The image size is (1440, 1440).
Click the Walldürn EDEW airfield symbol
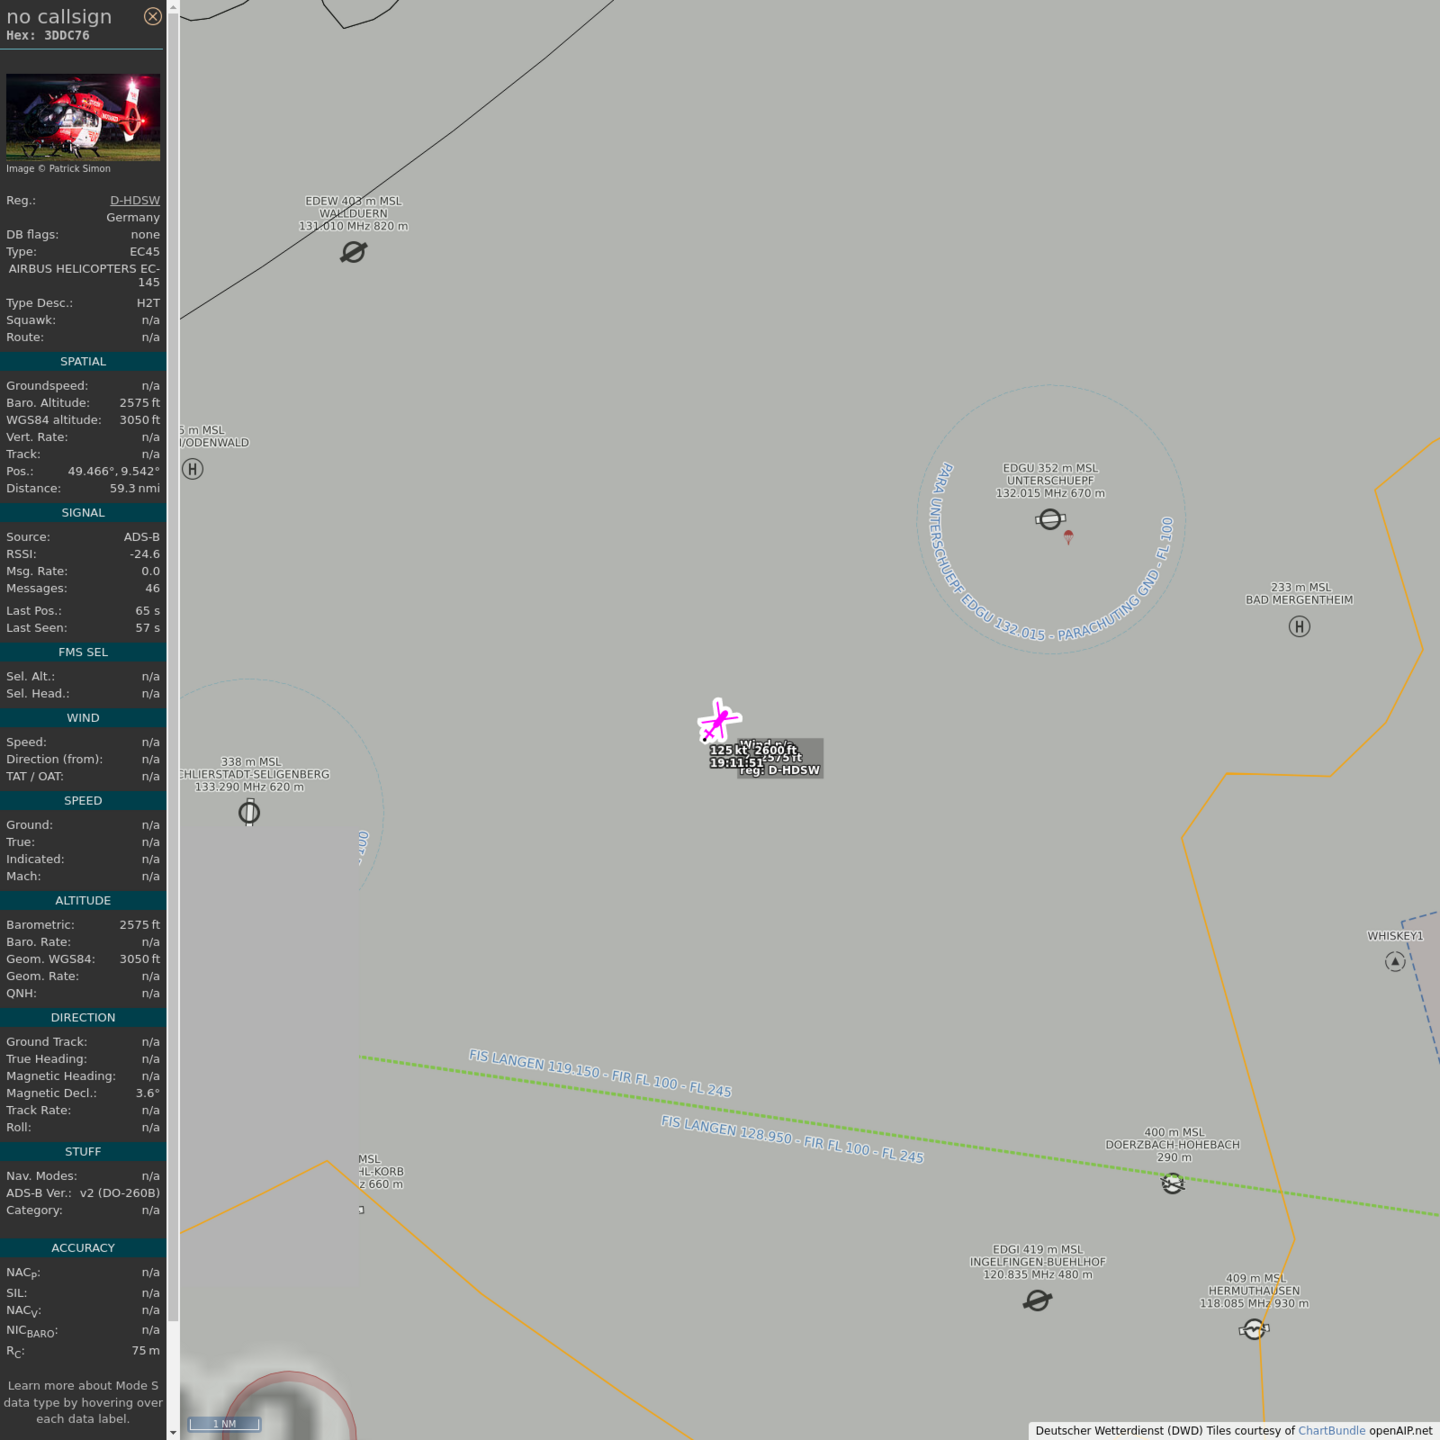(x=353, y=252)
